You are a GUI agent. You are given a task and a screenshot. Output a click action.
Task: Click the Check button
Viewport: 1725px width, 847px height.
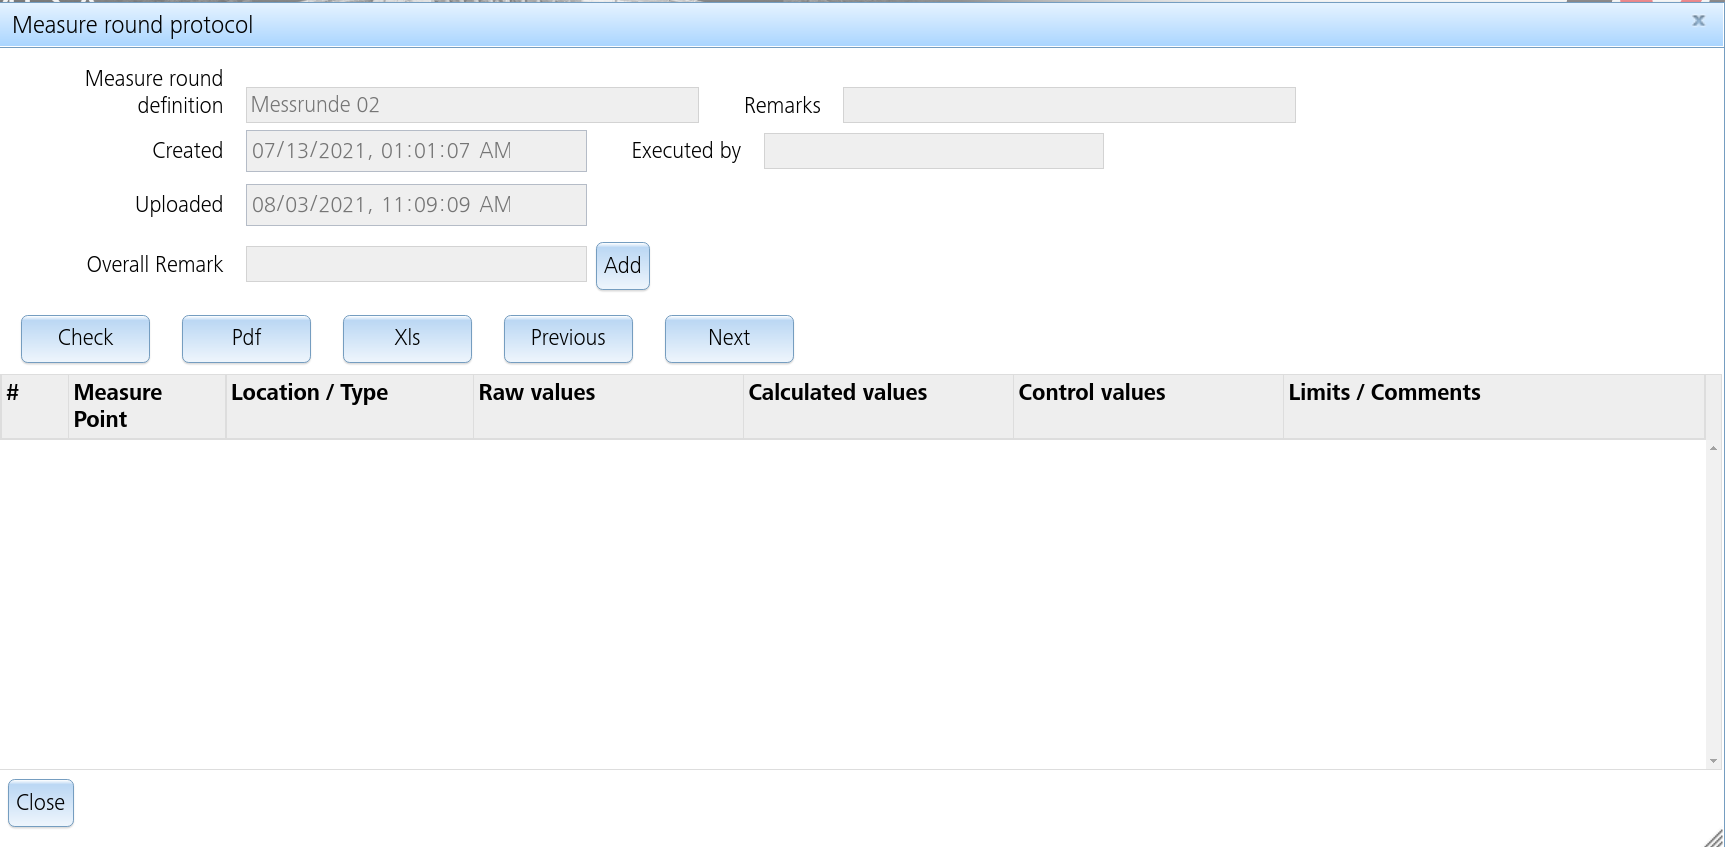tap(85, 339)
